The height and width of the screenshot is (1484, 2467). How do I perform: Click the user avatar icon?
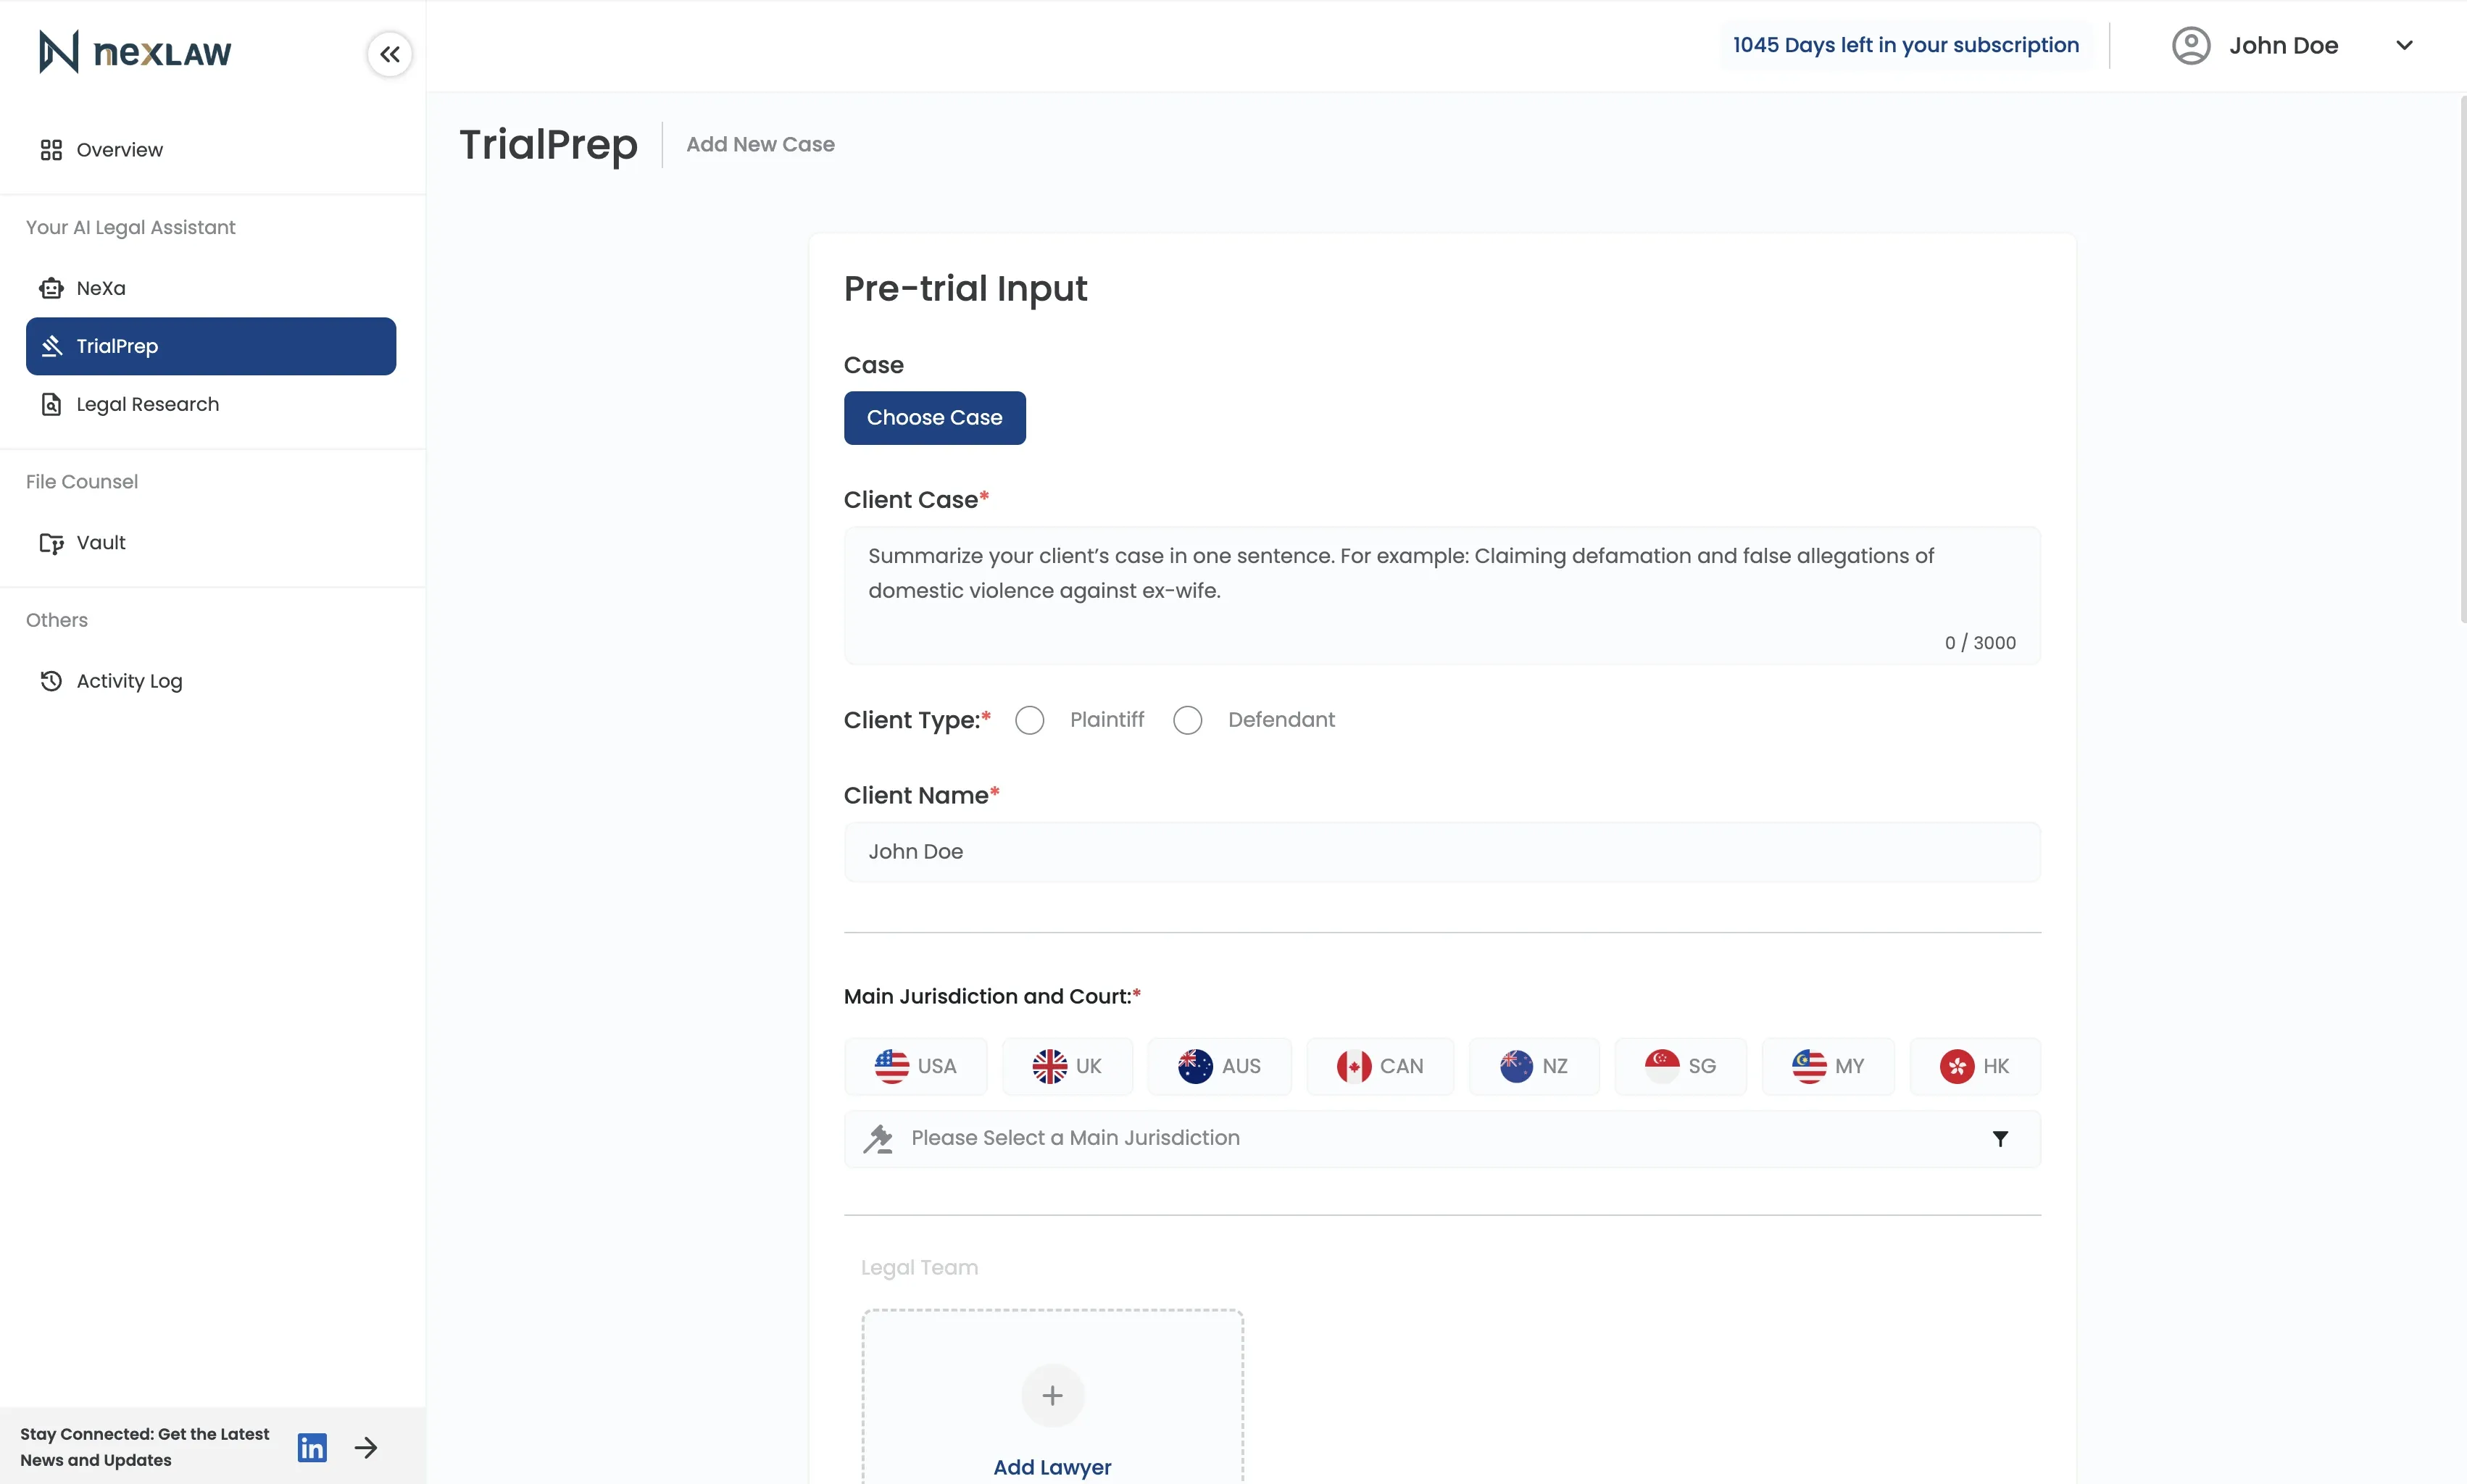click(x=2191, y=46)
